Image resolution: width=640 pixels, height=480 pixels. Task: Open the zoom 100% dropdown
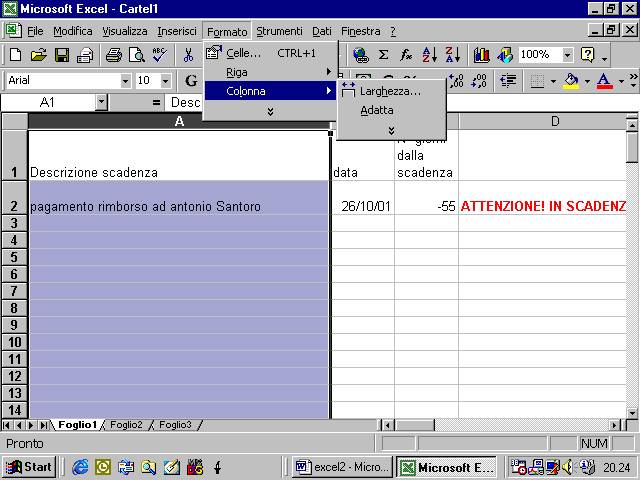(567, 54)
